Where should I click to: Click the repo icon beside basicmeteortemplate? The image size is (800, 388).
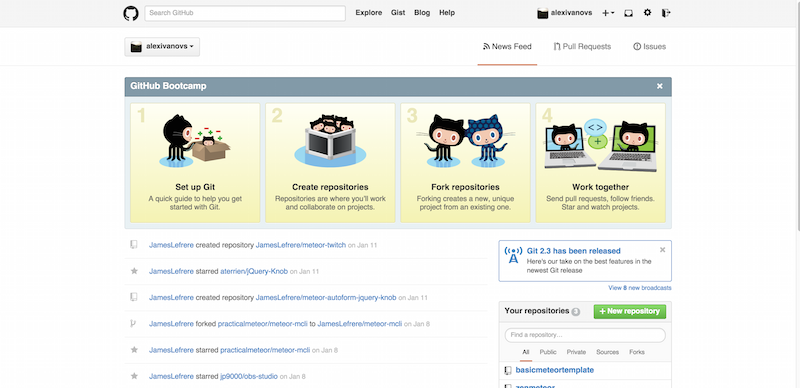508,370
